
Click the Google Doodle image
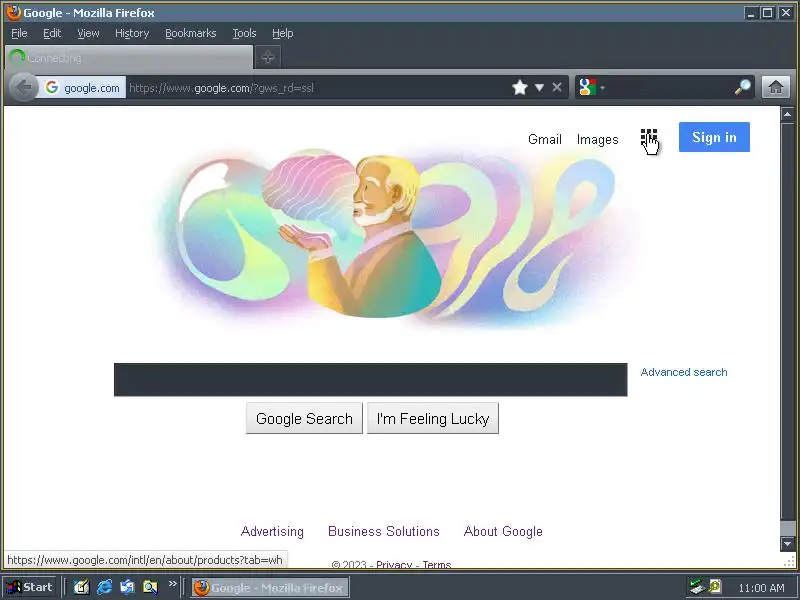[x=393, y=237]
